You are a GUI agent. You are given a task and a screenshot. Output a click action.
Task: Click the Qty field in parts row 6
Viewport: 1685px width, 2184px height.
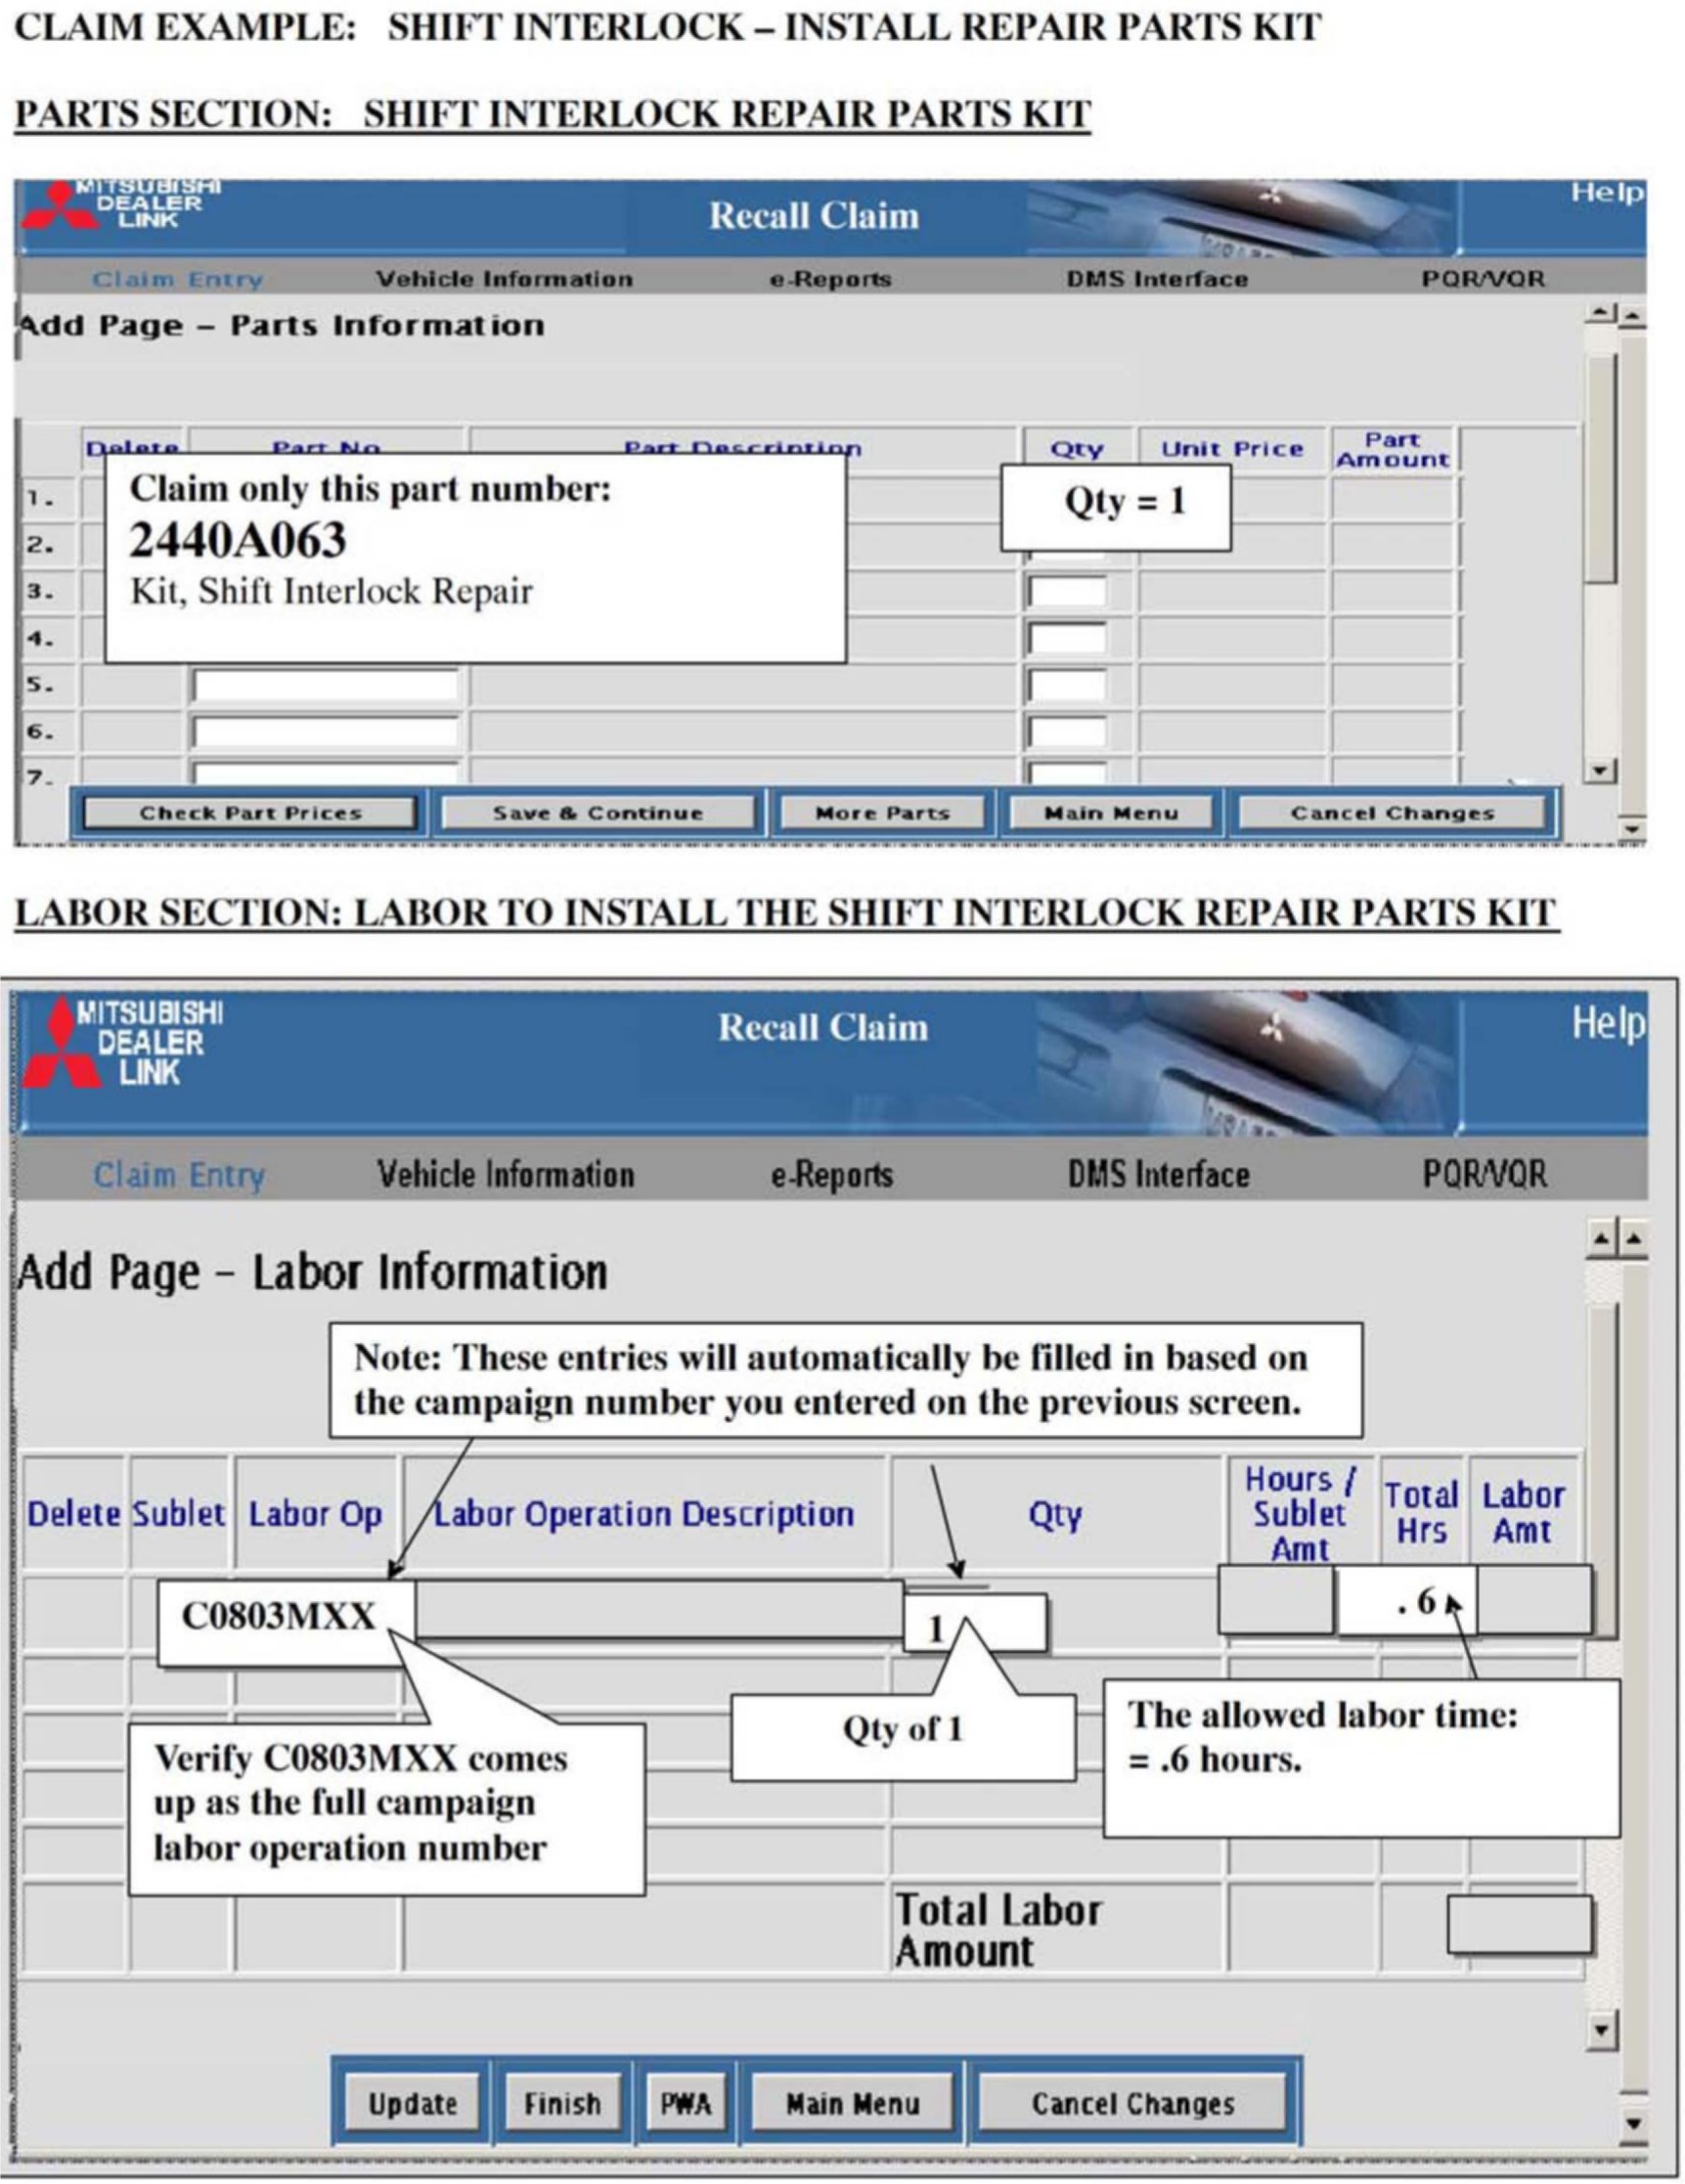pos(1067,732)
